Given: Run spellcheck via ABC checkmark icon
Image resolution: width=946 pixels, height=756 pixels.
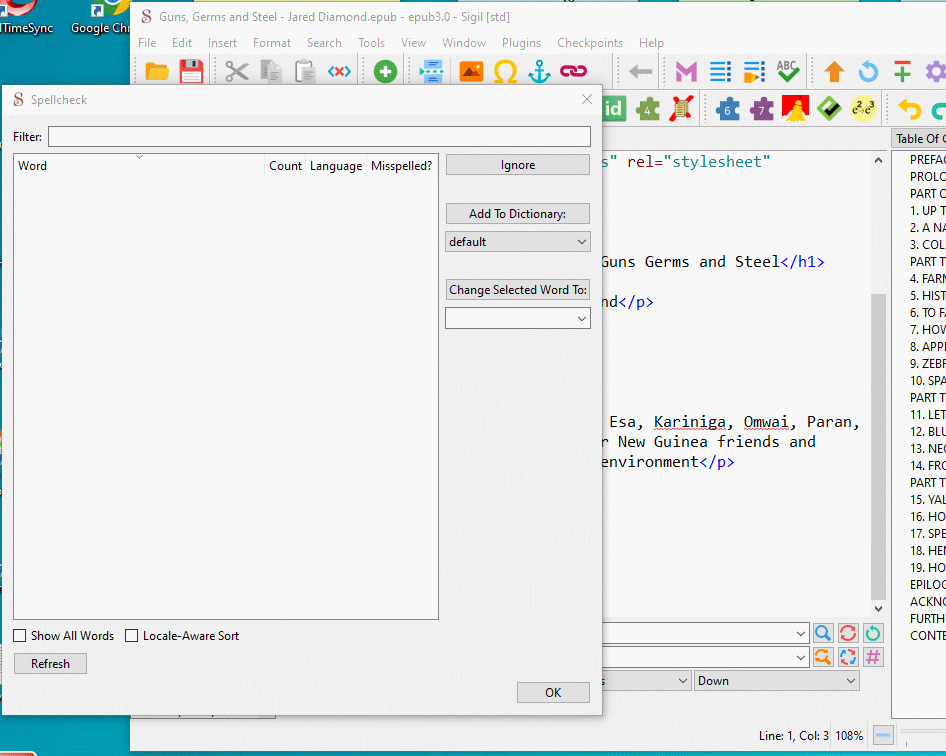Looking at the screenshot, I should click(788, 72).
